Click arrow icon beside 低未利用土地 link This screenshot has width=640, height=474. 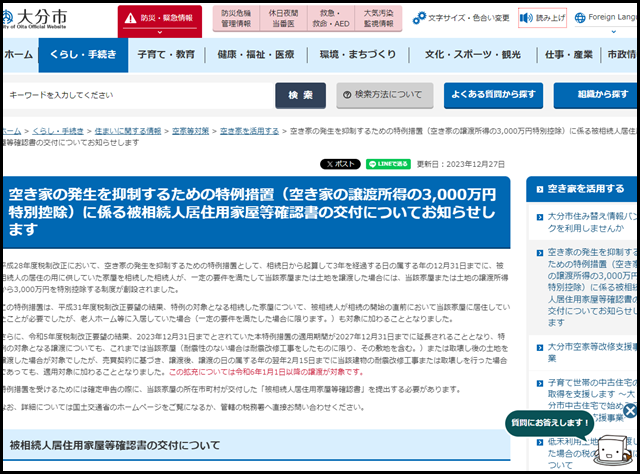(540, 442)
